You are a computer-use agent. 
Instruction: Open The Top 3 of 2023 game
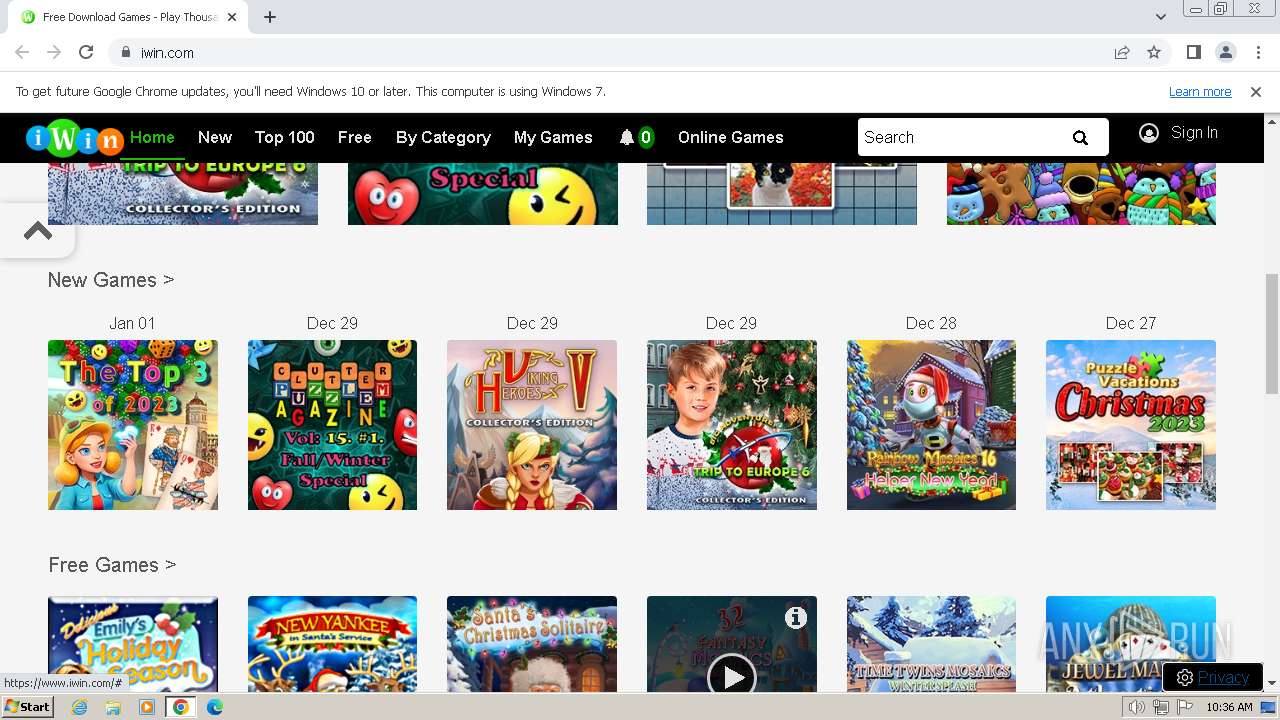133,425
